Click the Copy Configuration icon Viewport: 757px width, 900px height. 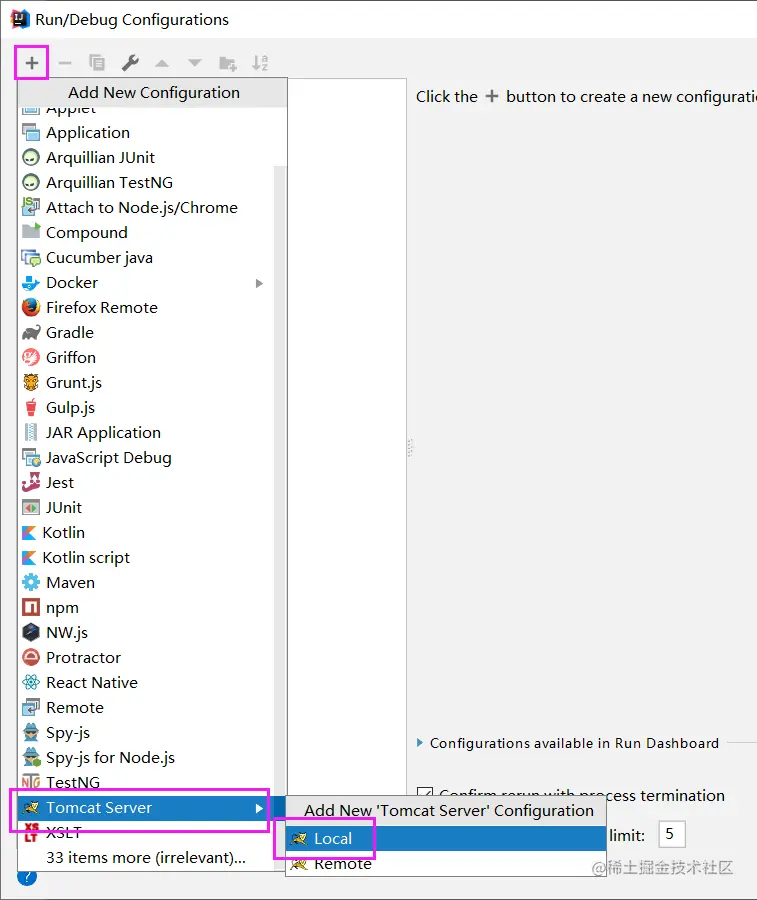(x=97, y=63)
